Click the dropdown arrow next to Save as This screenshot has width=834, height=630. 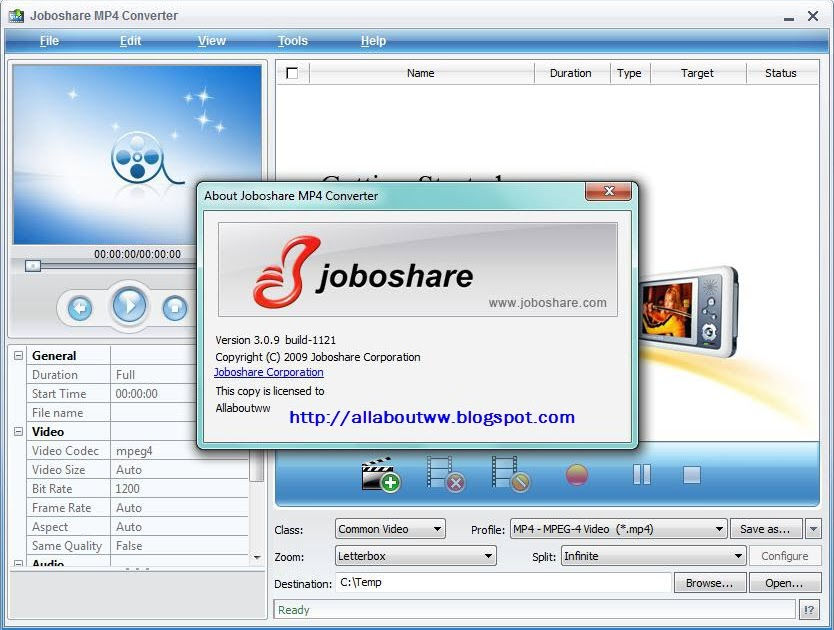coord(813,529)
